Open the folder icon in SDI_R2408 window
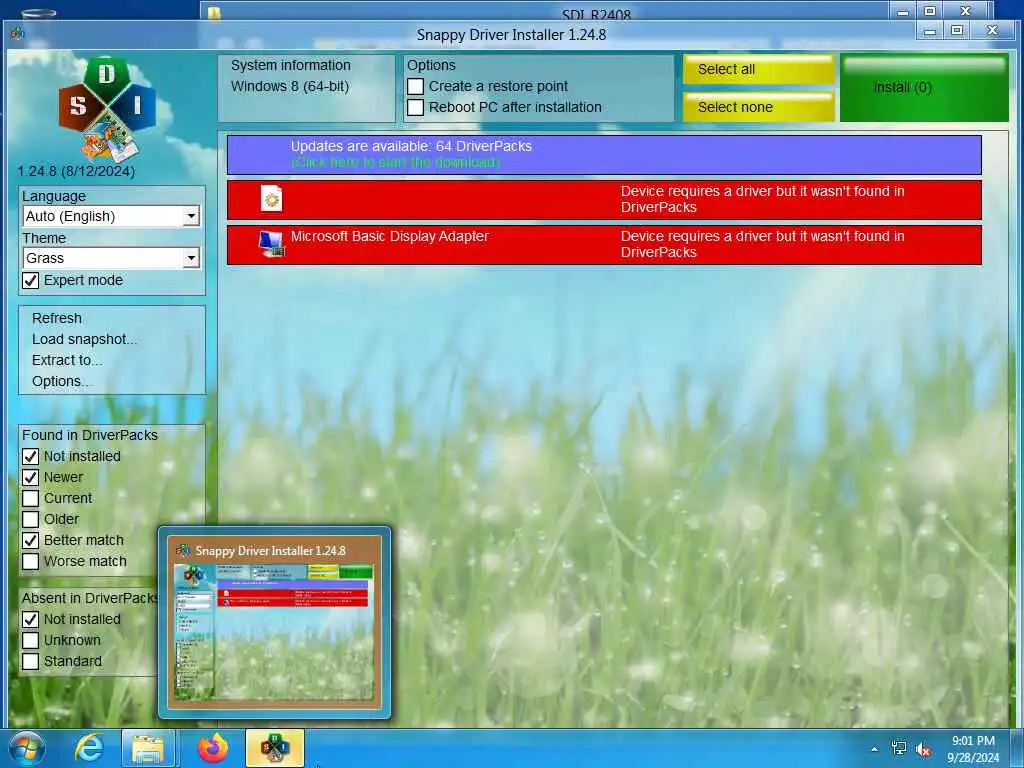 point(214,12)
